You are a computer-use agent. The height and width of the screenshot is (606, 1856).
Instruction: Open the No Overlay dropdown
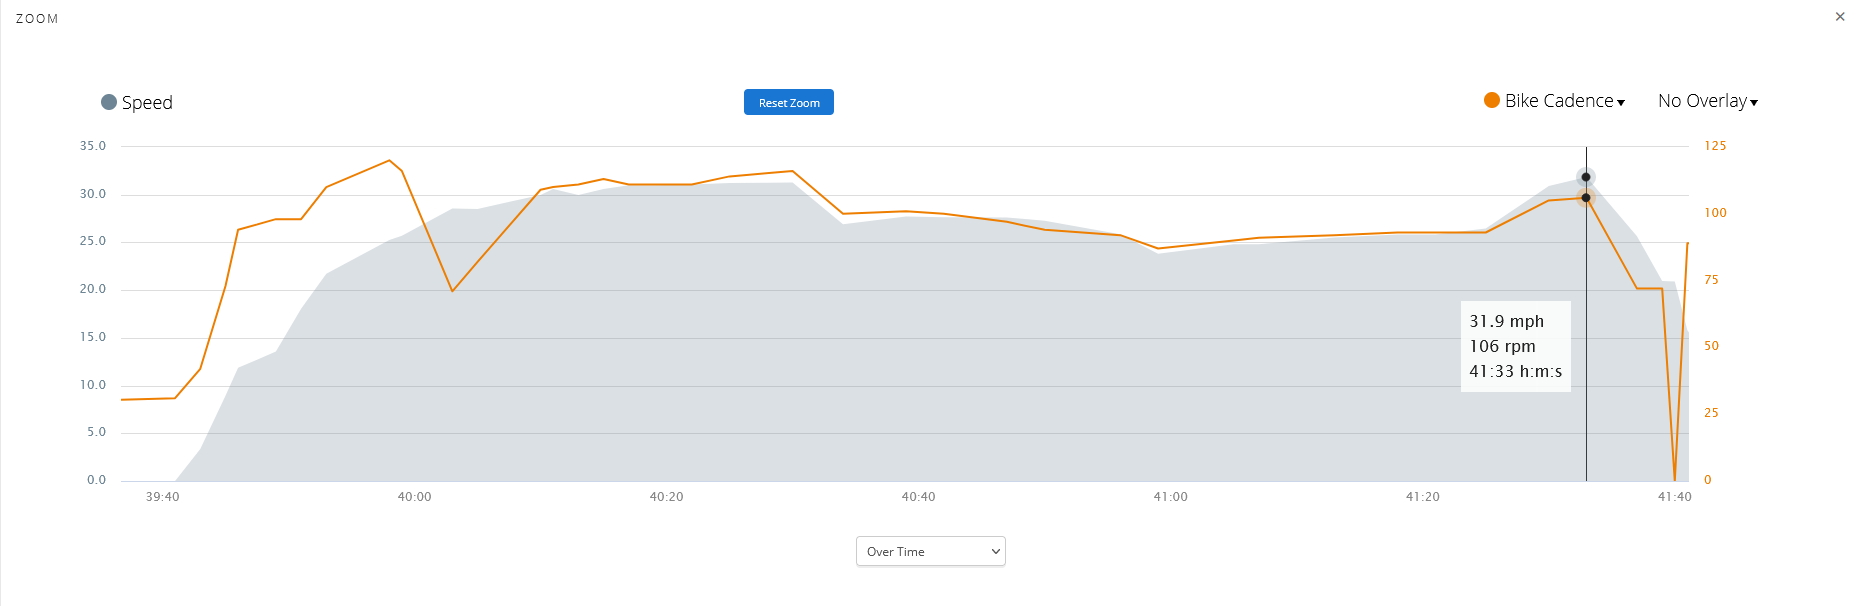pos(1708,101)
